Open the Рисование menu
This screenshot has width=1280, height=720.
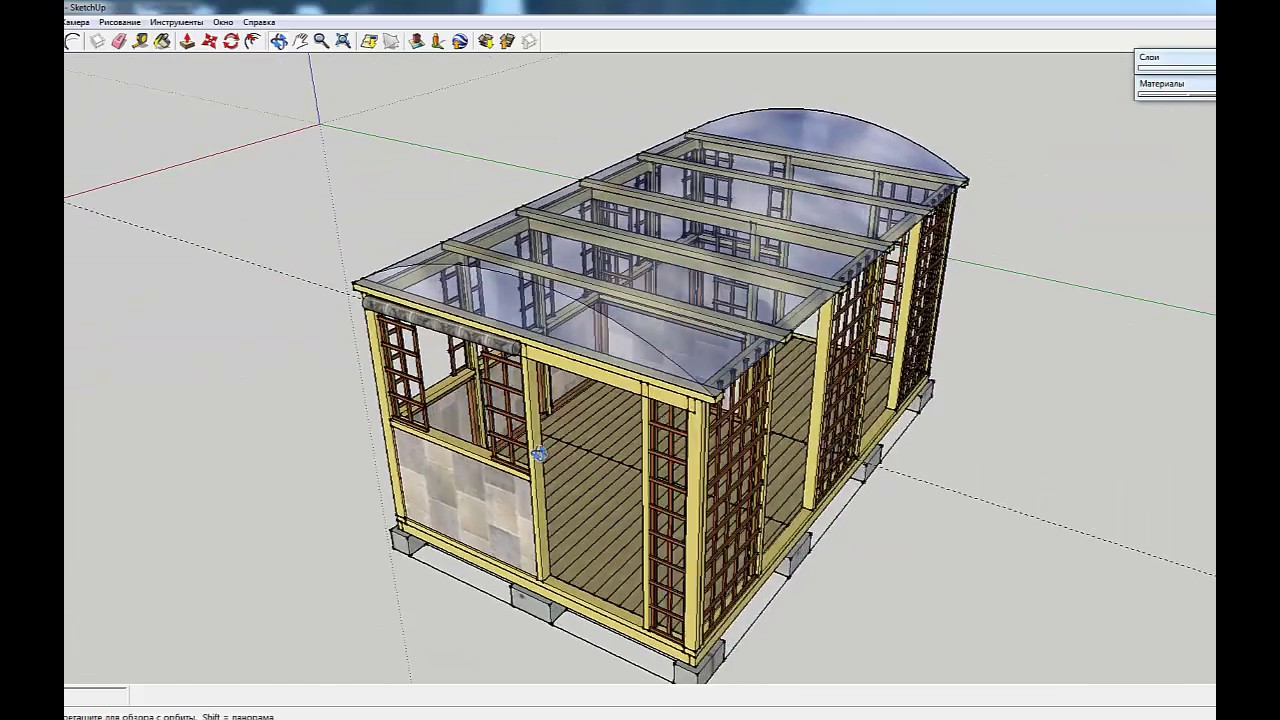(x=120, y=22)
